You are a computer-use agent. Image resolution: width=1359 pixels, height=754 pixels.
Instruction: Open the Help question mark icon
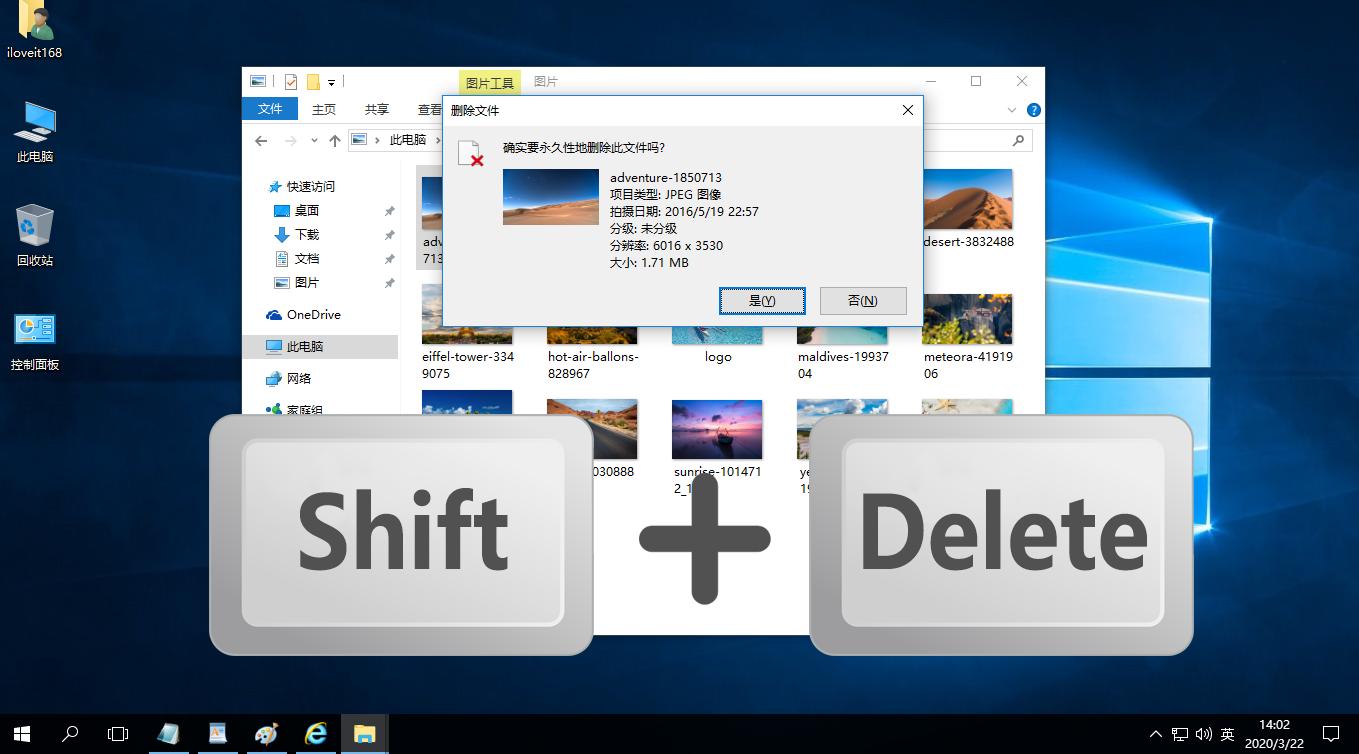point(1033,110)
